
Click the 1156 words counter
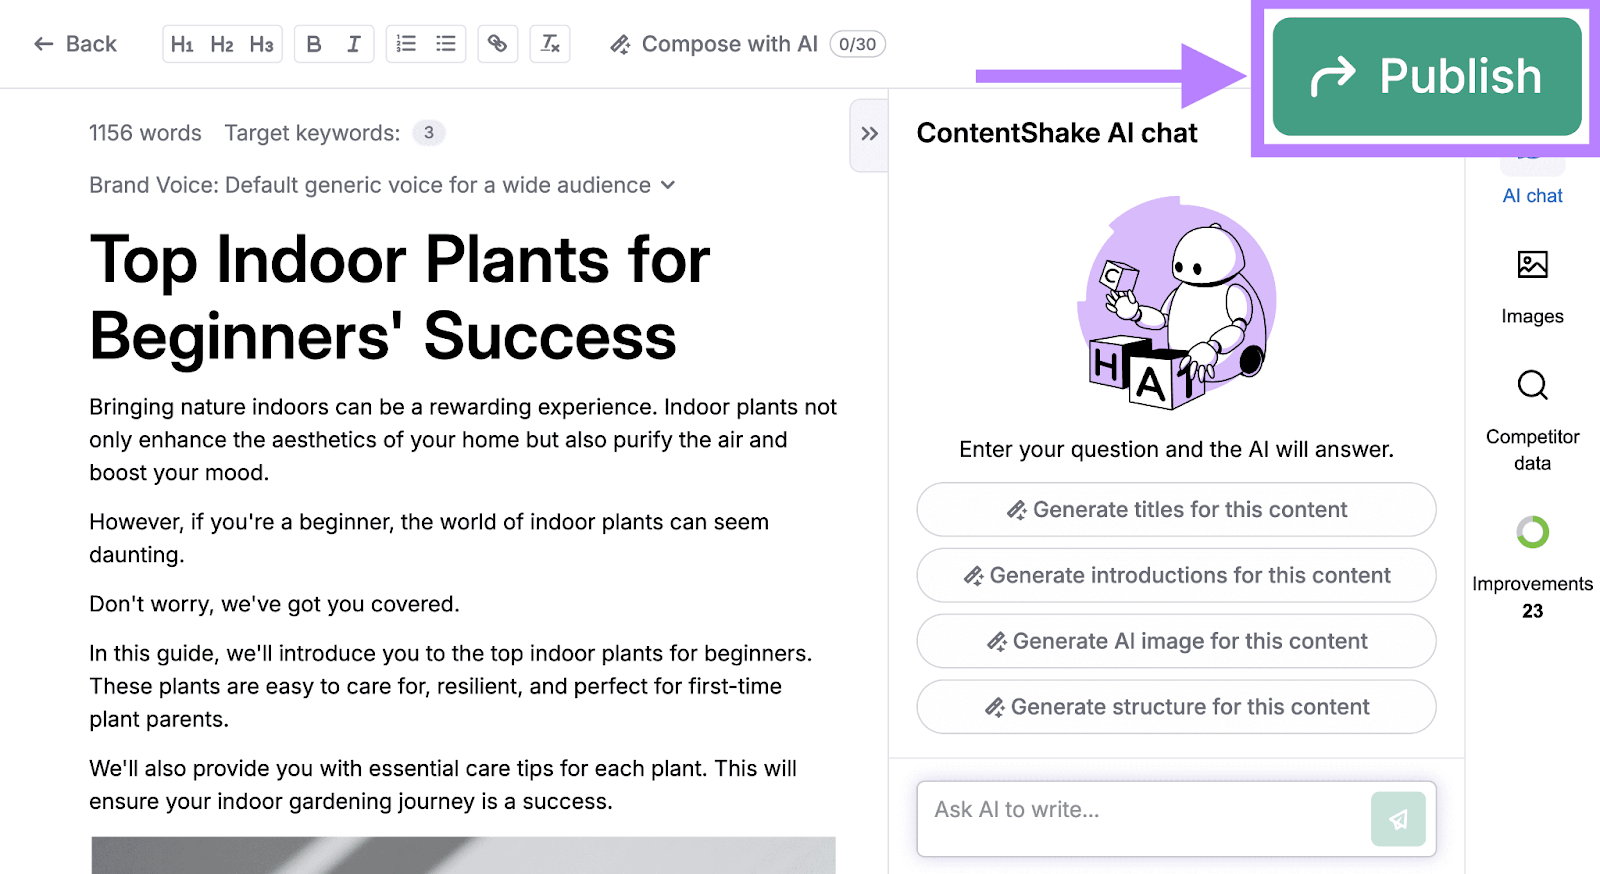pos(145,133)
